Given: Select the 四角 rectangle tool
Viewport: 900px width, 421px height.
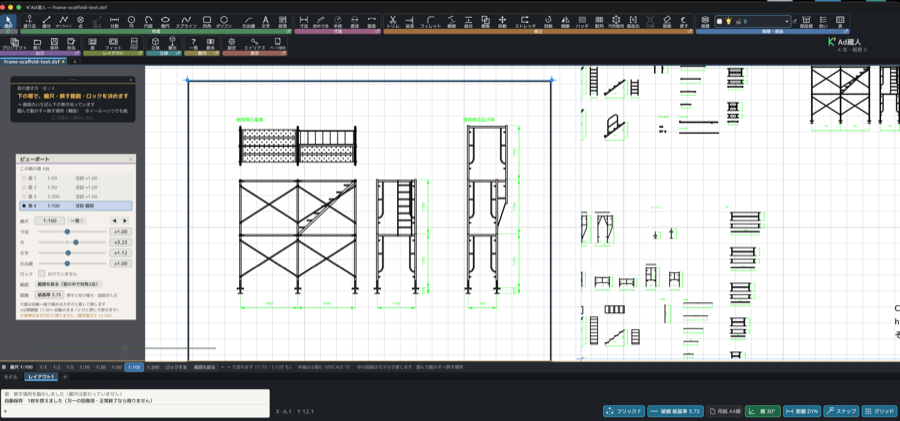Looking at the screenshot, I should coord(207,21).
